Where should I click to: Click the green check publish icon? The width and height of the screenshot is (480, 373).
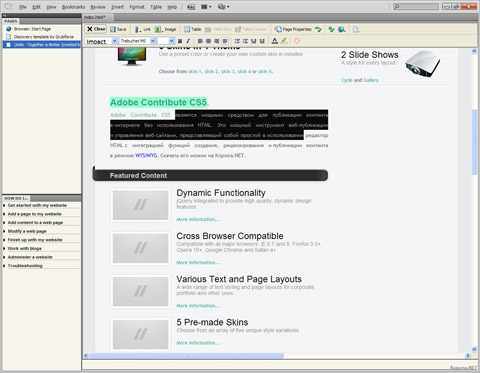click(x=331, y=29)
